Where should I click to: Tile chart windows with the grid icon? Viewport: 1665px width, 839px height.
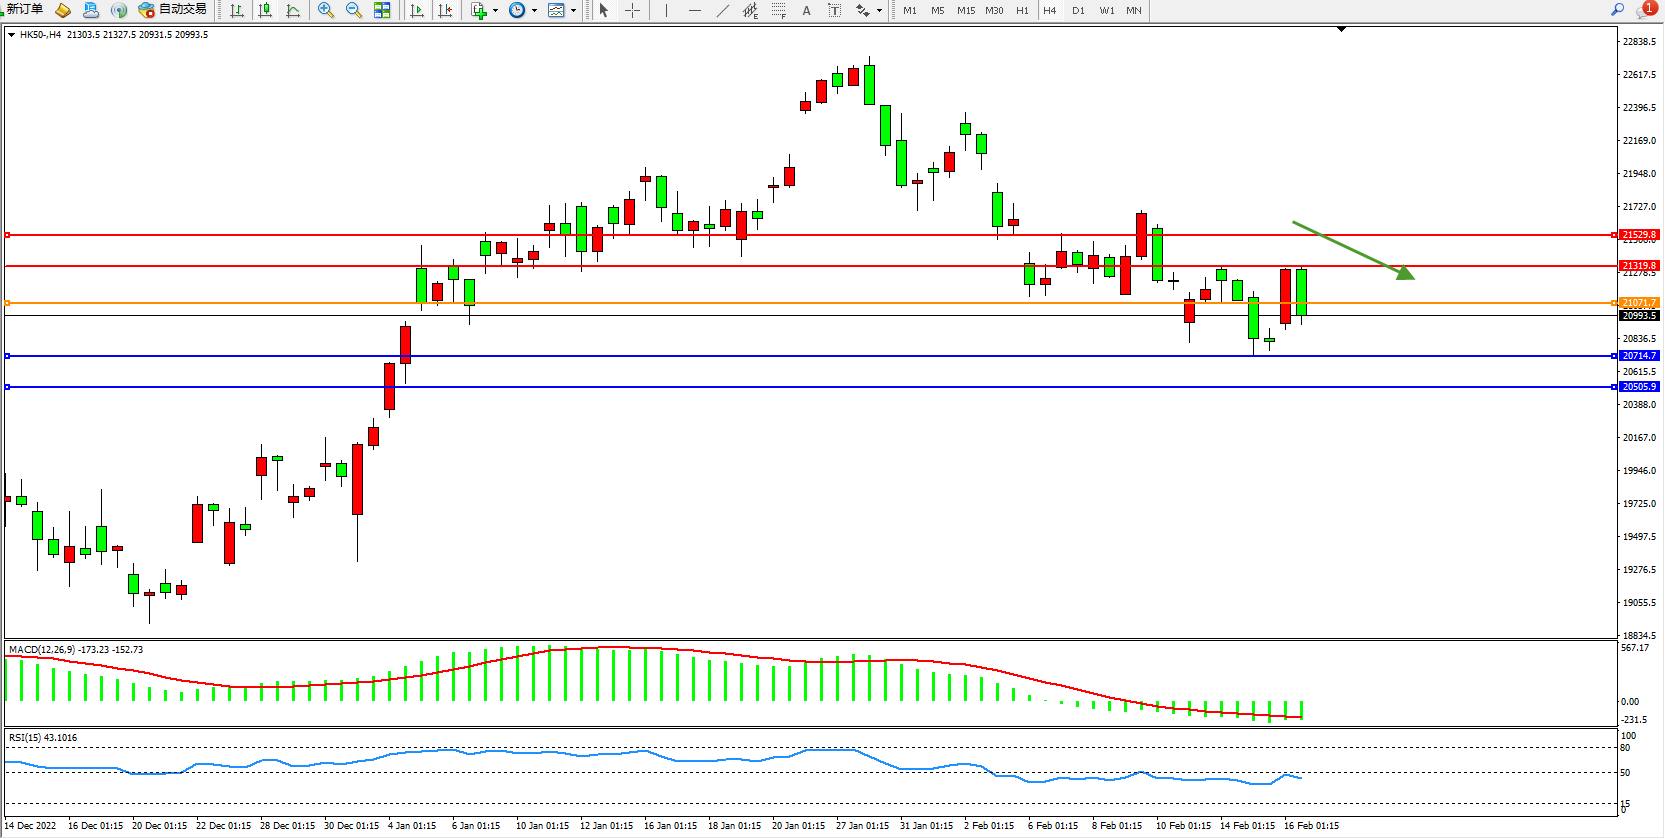(x=382, y=10)
